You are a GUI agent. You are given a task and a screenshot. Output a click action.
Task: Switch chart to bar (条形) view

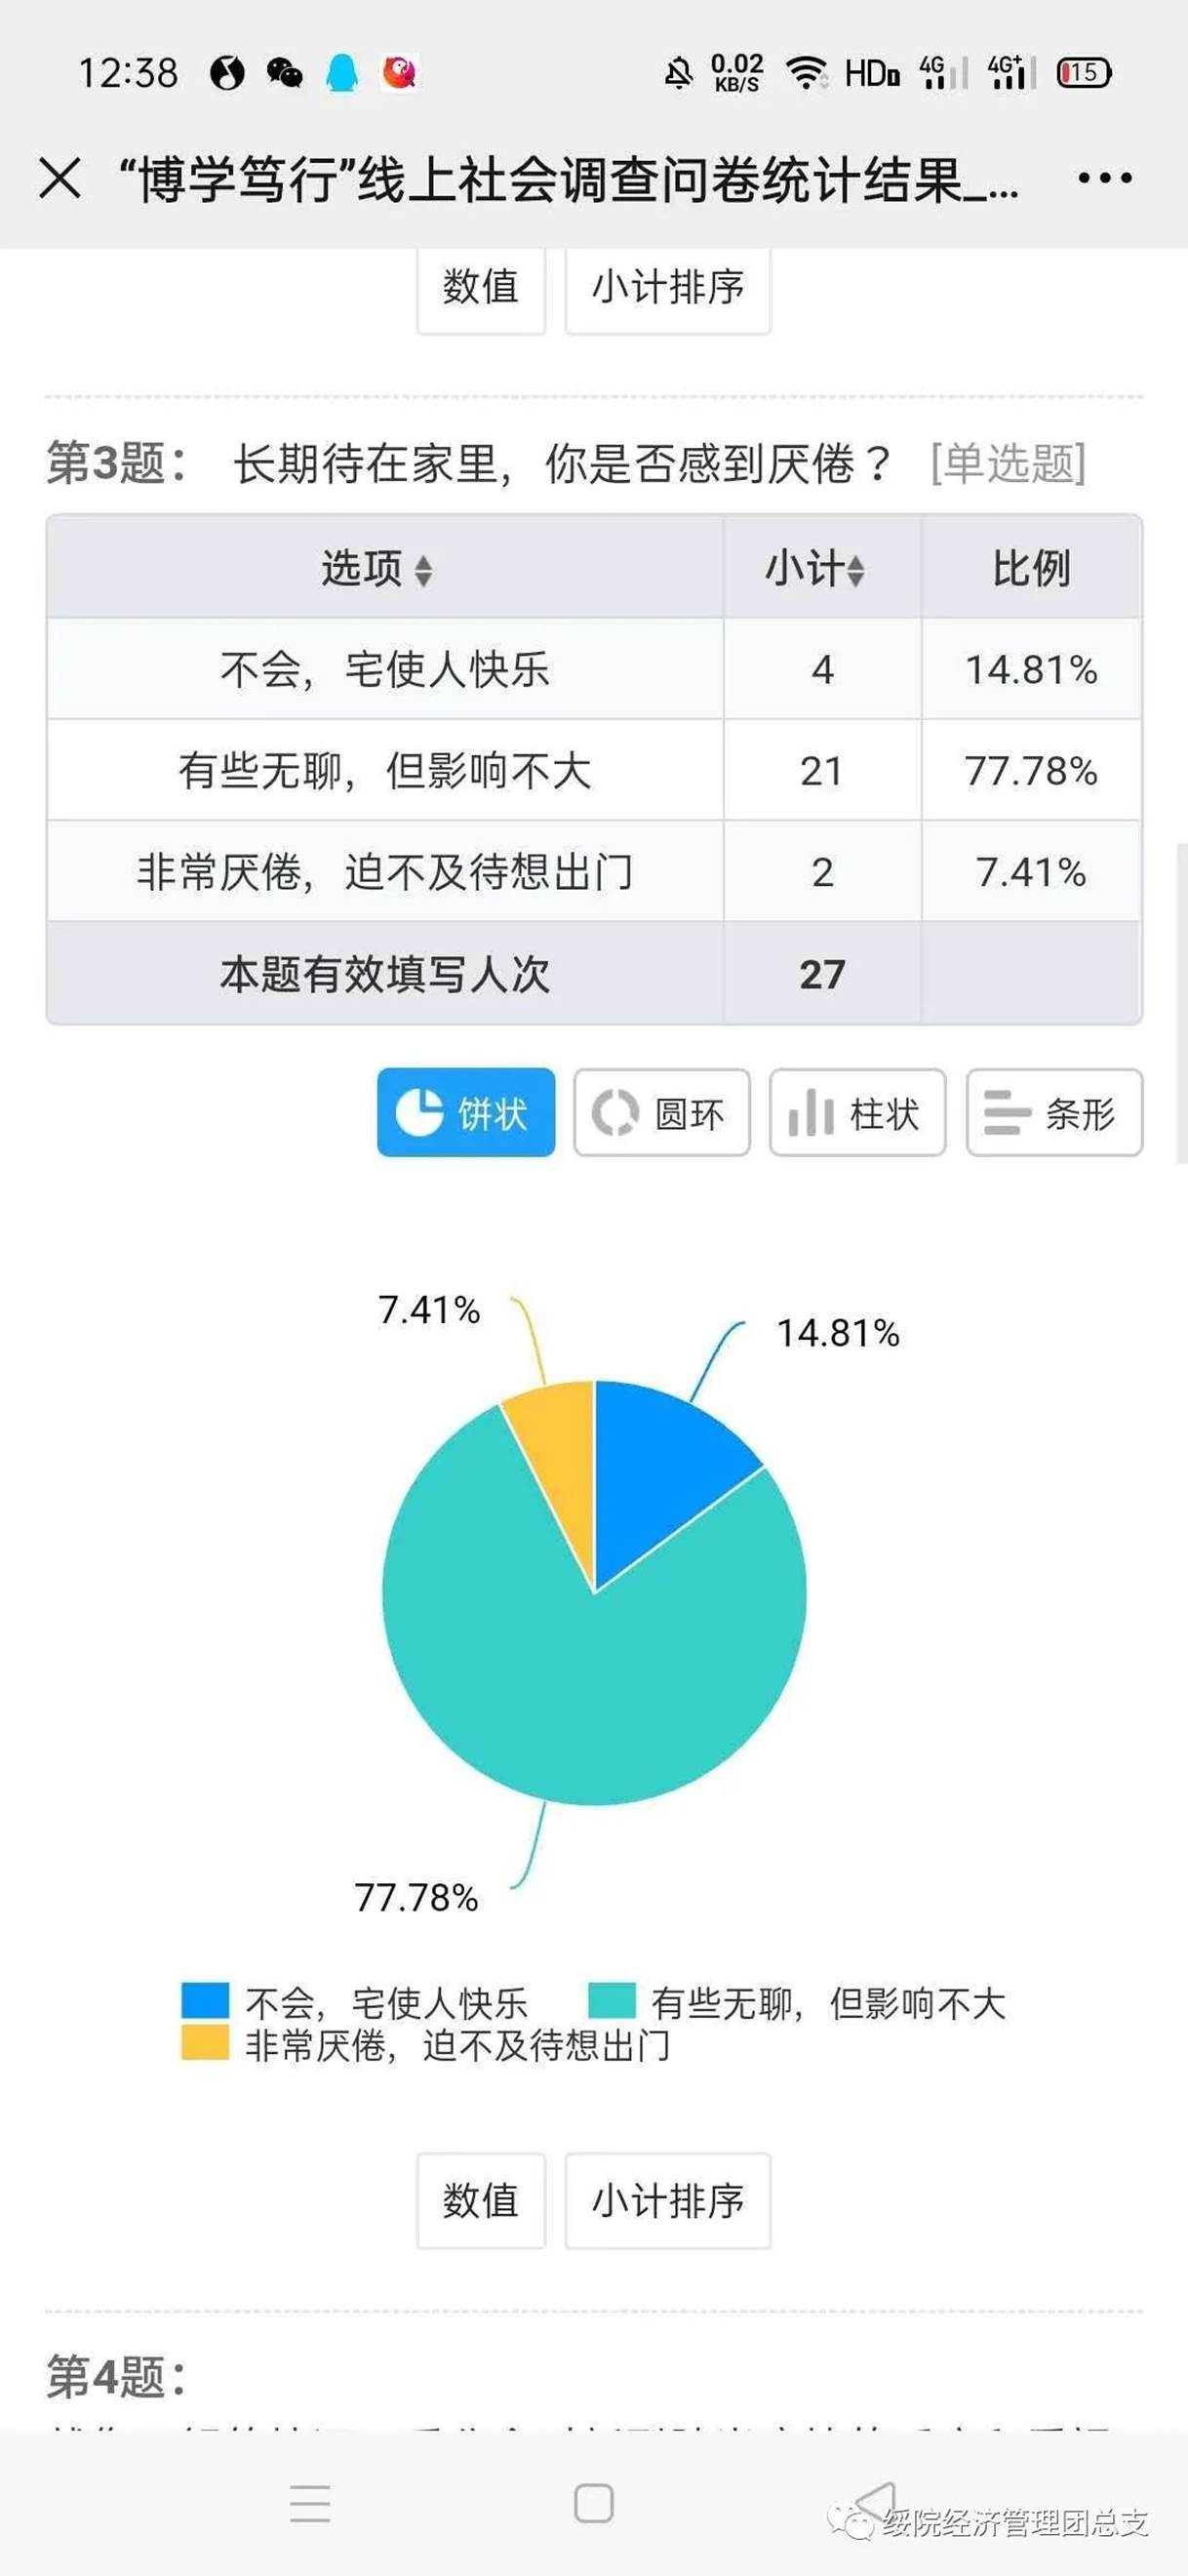coord(1053,1113)
